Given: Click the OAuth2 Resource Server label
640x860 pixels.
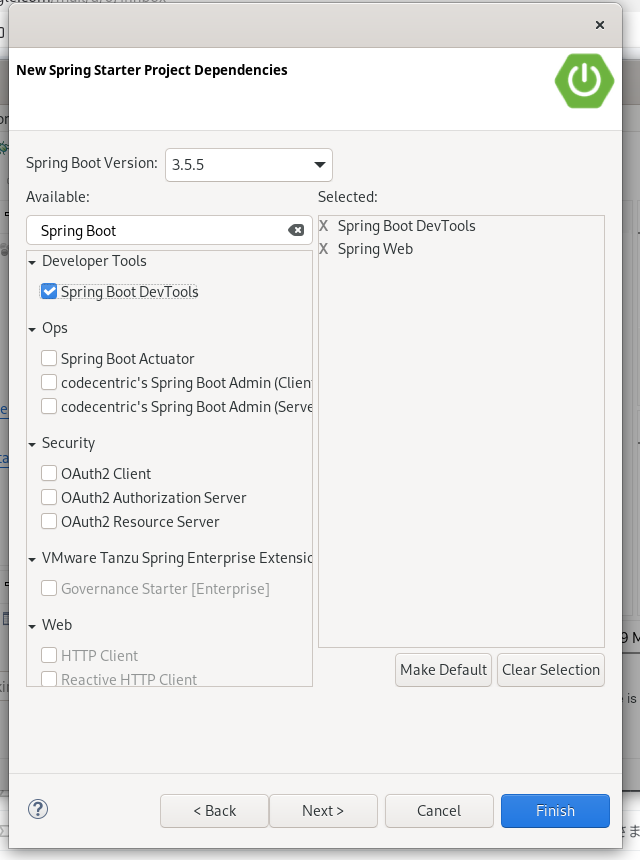Looking at the screenshot, I should tap(140, 522).
